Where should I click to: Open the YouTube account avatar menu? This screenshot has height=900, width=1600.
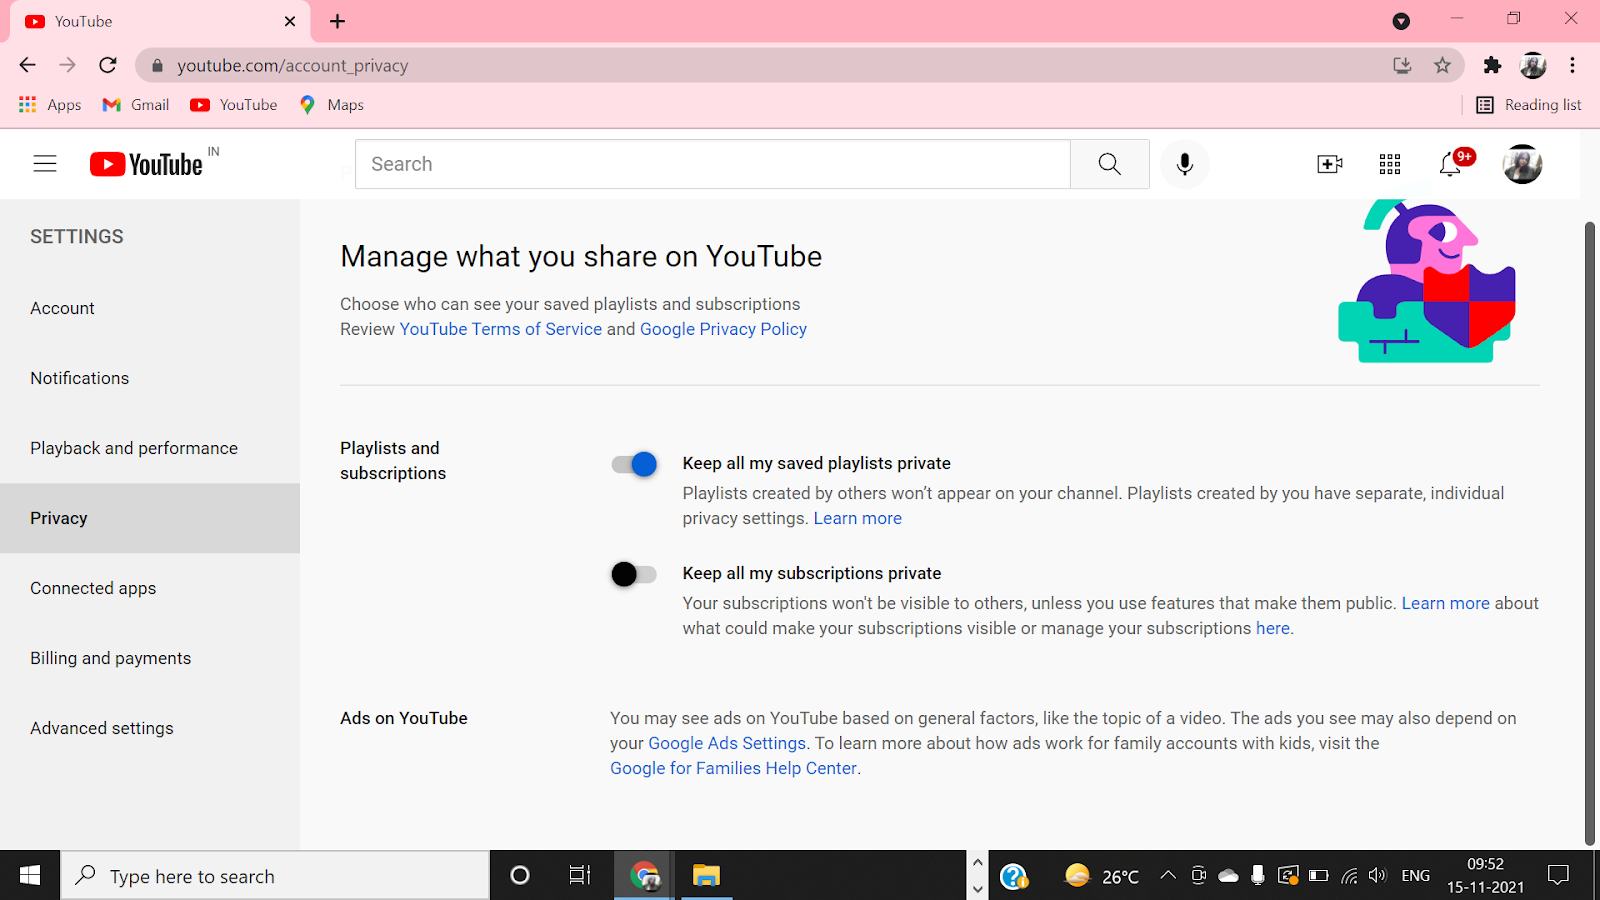[1522, 164]
